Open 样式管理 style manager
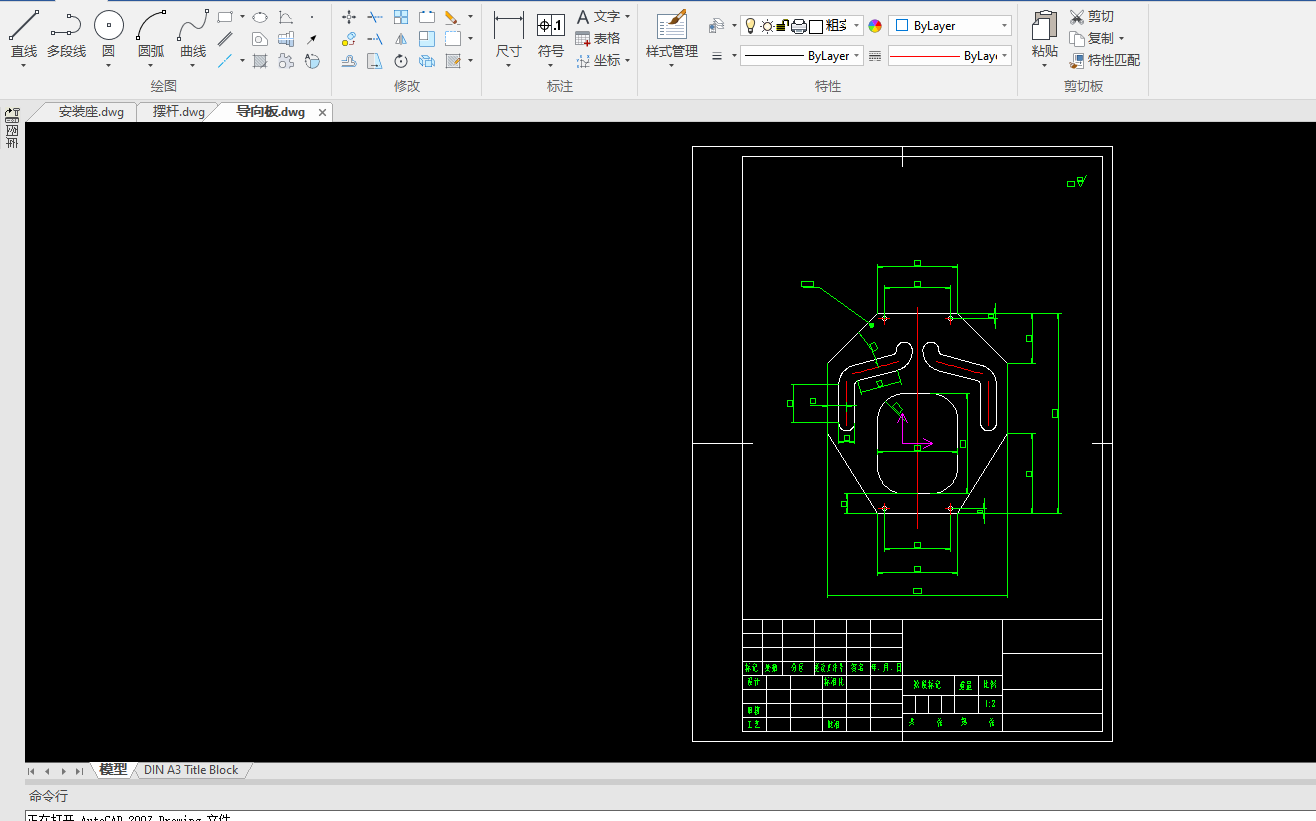Viewport: 1316px width, 821px height. pyautogui.click(x=671, y=26)
